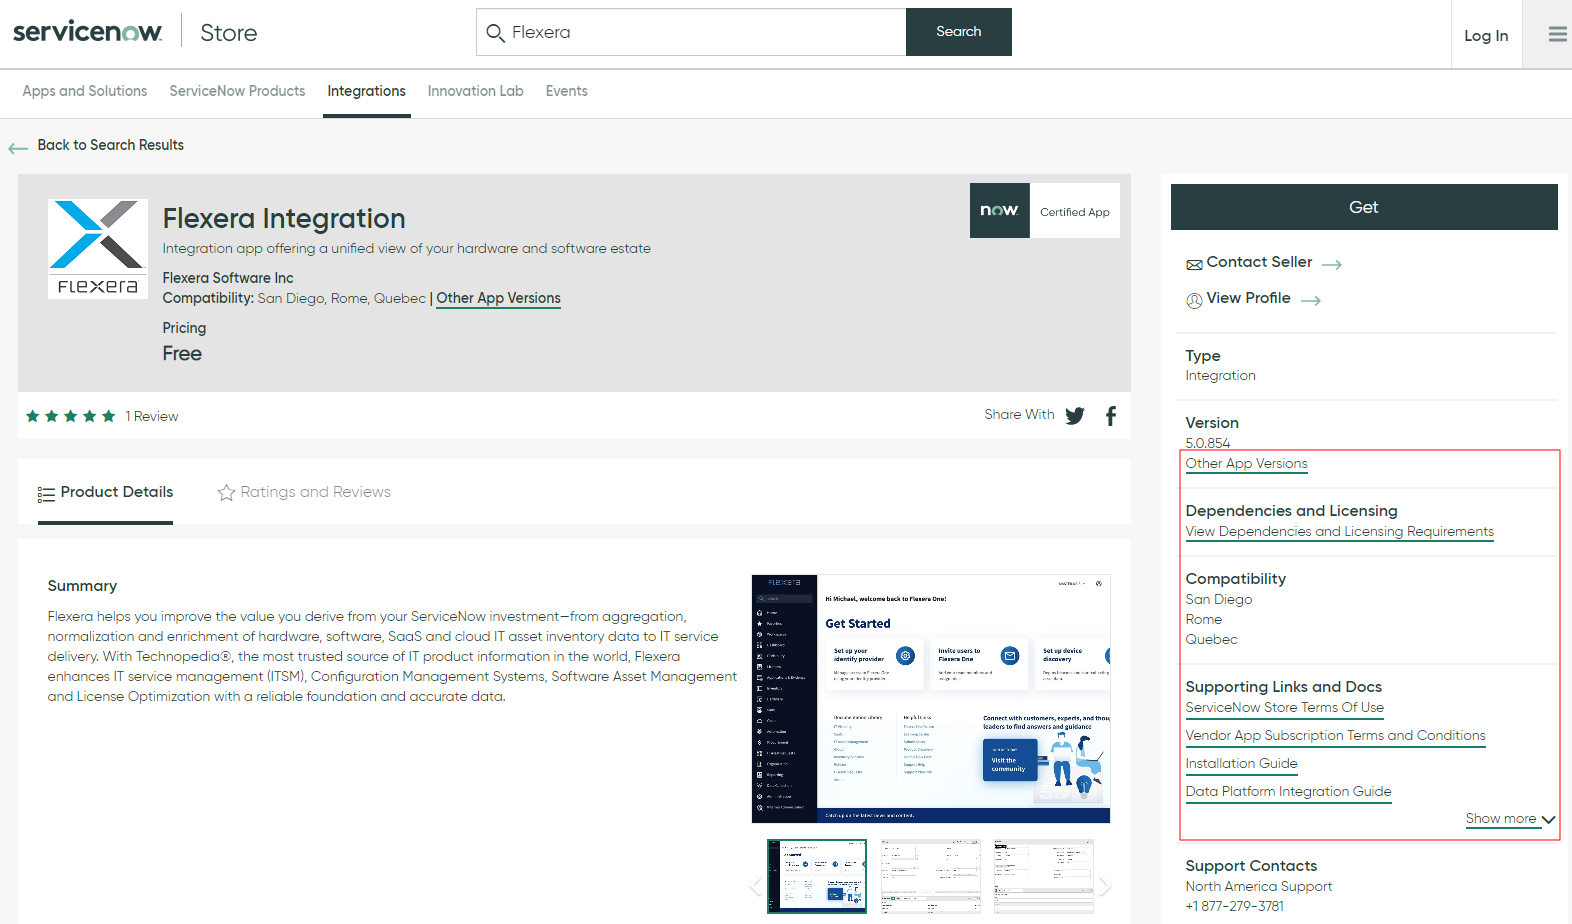Click the Product Details list icon

point(46,494)
